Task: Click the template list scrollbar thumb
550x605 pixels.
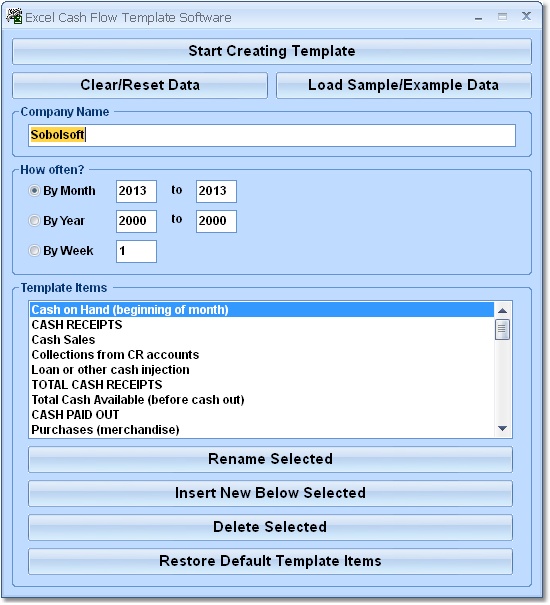Action: coord(502,329)
